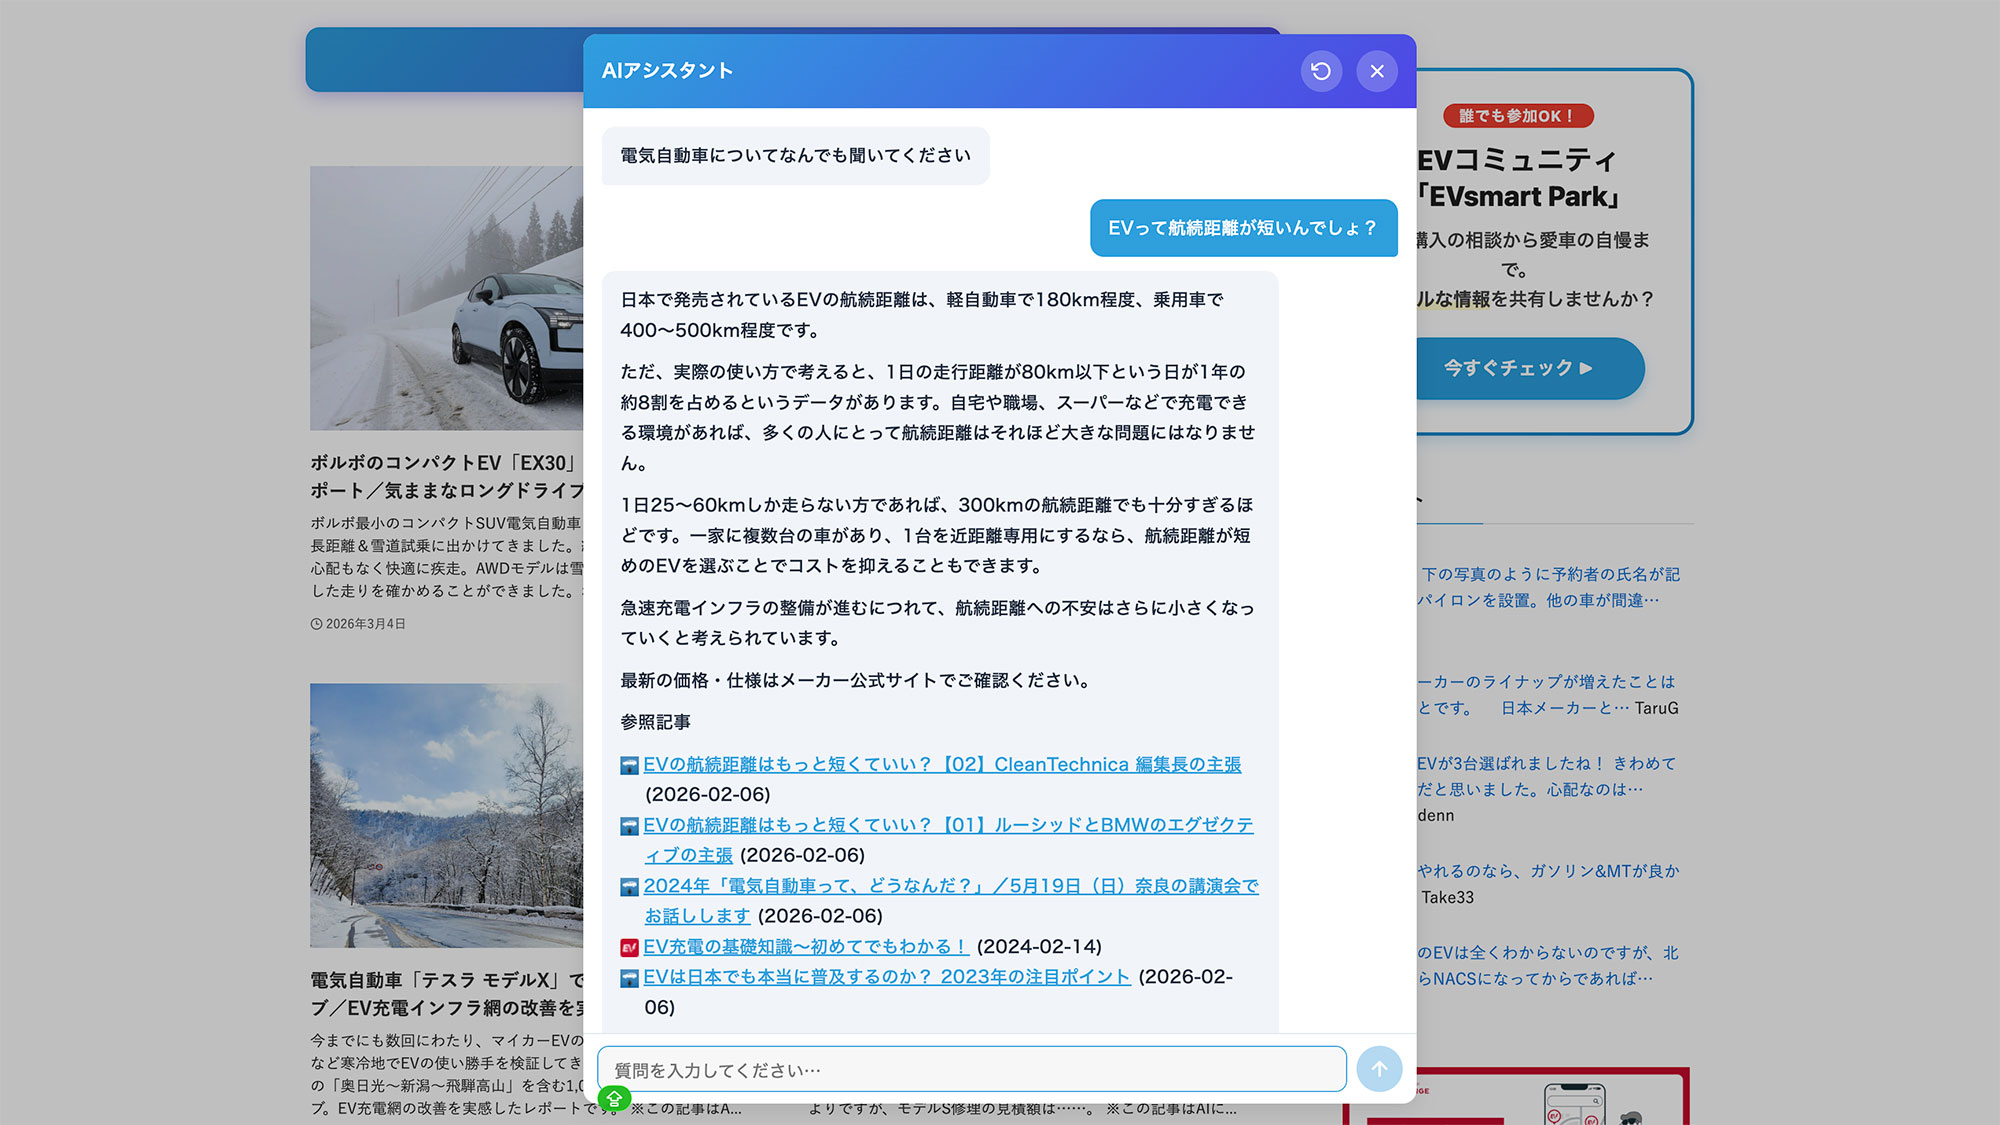Open ルーシッドとBMW reference article link
The height and width of the screenshot is (1125, 2000).
(x=947, y=825)
